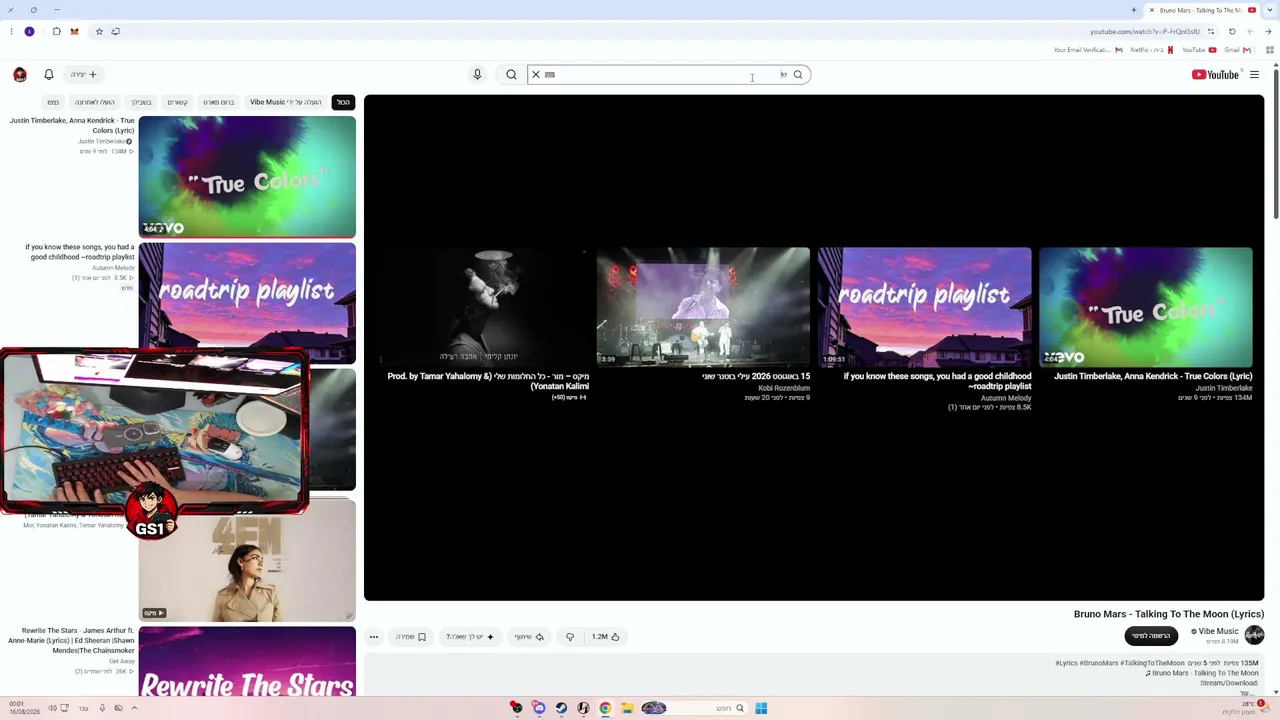This screenshot has width=1280, height=720.
Task: Open Discord from the taskbar
Action: point(539,708)
